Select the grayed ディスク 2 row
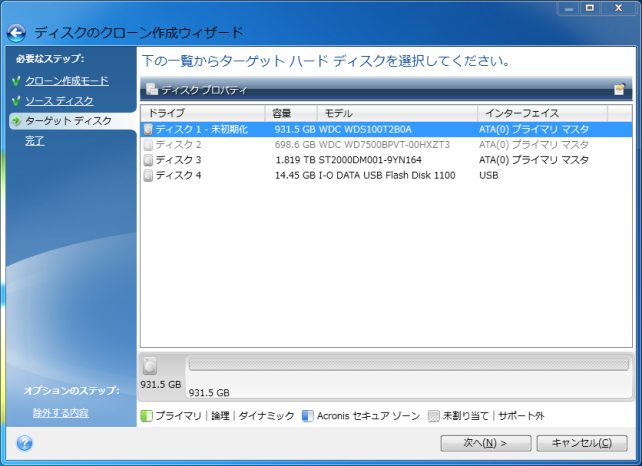642x466 pixels. point(386,145)
